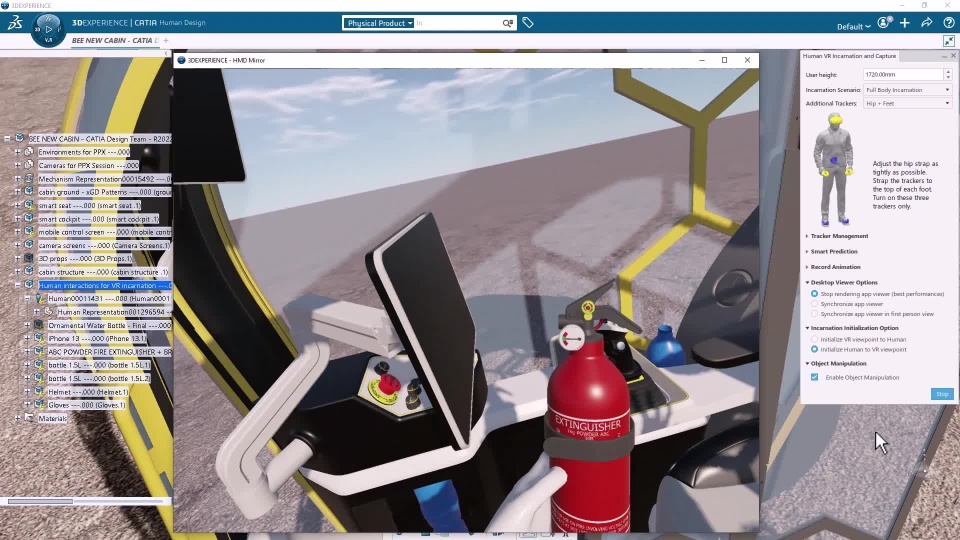Viewport: 960px width, 540px height.
Task: Select bottle 1.5L.1 tree item
Action: (99, 365)
